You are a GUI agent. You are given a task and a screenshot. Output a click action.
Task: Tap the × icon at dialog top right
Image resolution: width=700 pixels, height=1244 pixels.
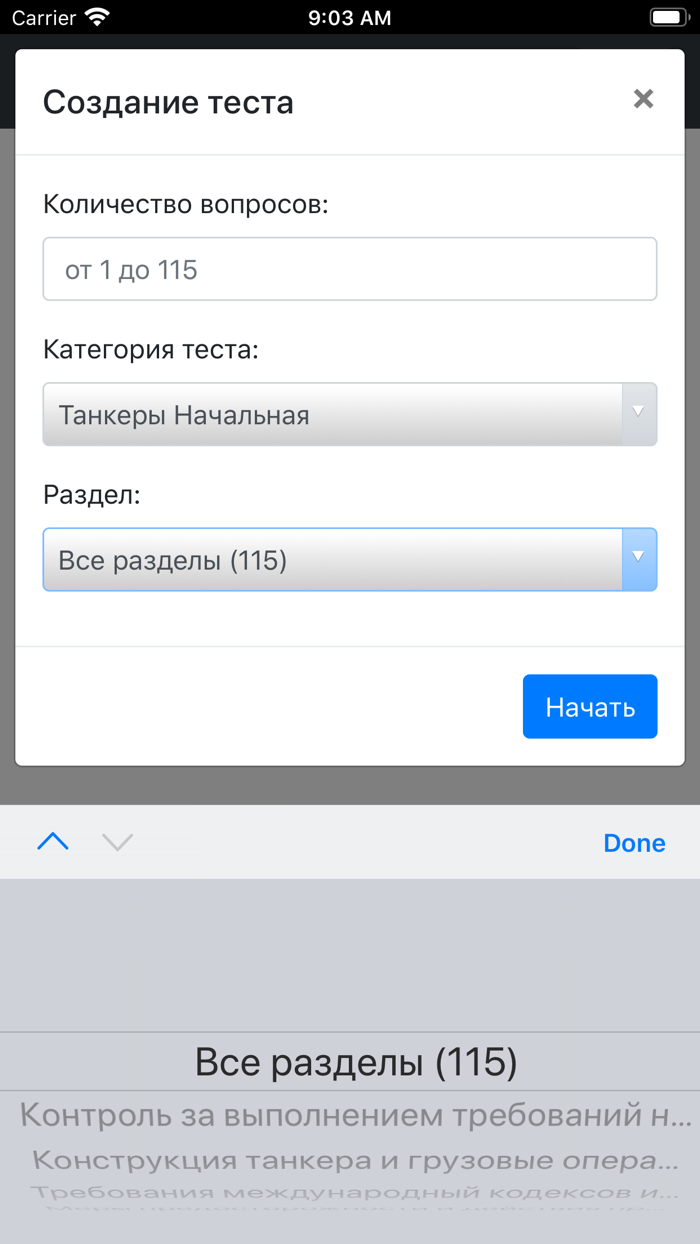click(643, 99)
